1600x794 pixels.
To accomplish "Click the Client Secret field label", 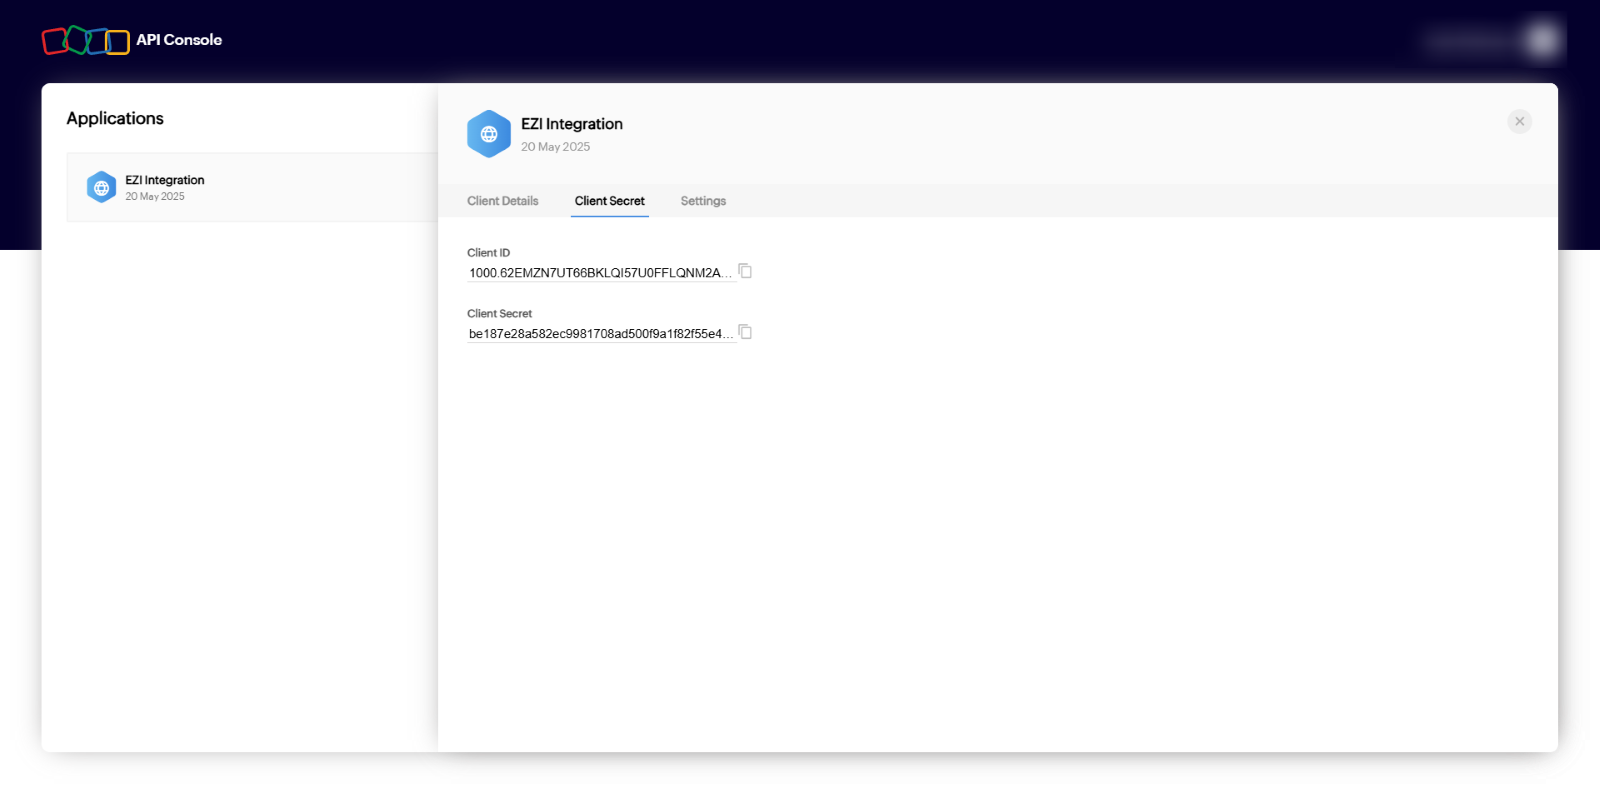I will click(499, 314).
